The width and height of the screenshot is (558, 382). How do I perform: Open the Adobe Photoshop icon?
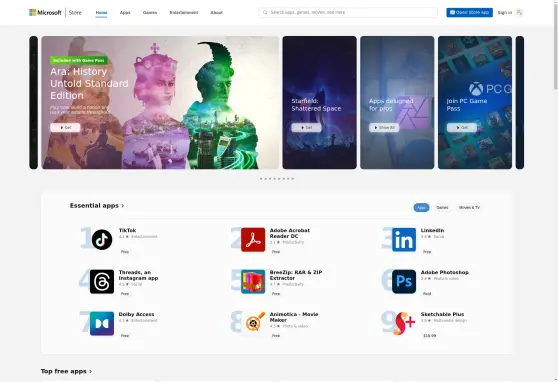(x=404, y=282)
